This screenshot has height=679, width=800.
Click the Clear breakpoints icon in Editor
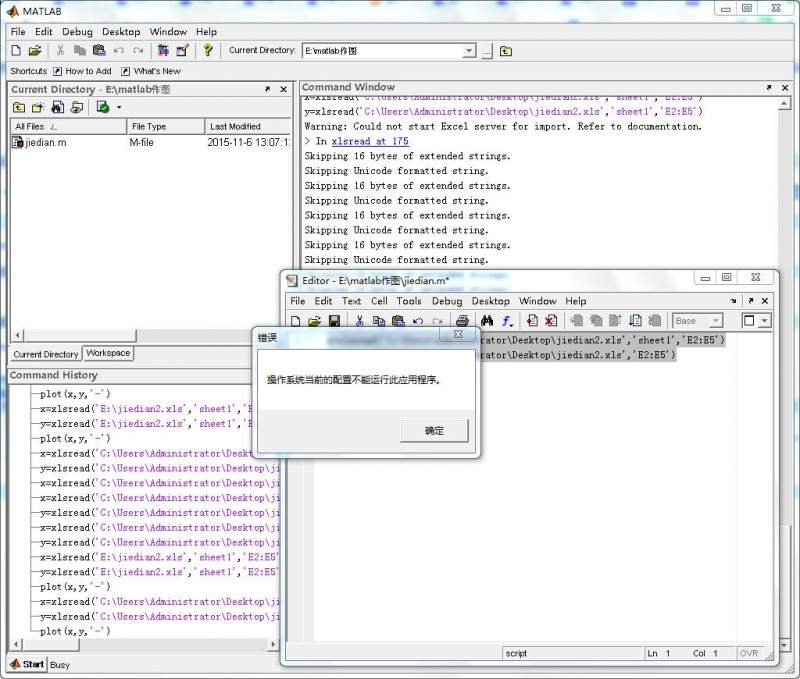[550, 321]
